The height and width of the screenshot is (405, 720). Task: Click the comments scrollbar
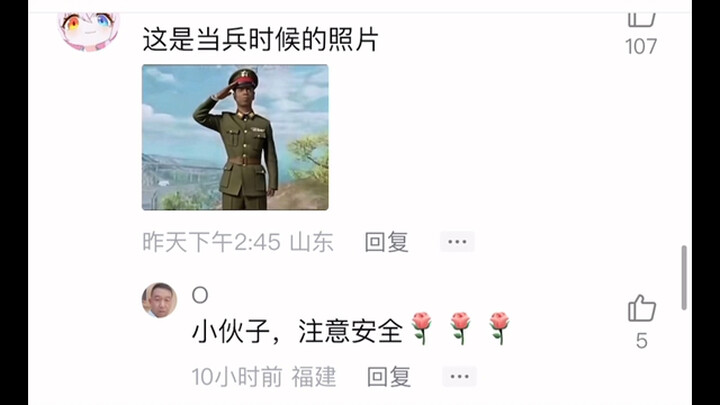coord(684,277)
